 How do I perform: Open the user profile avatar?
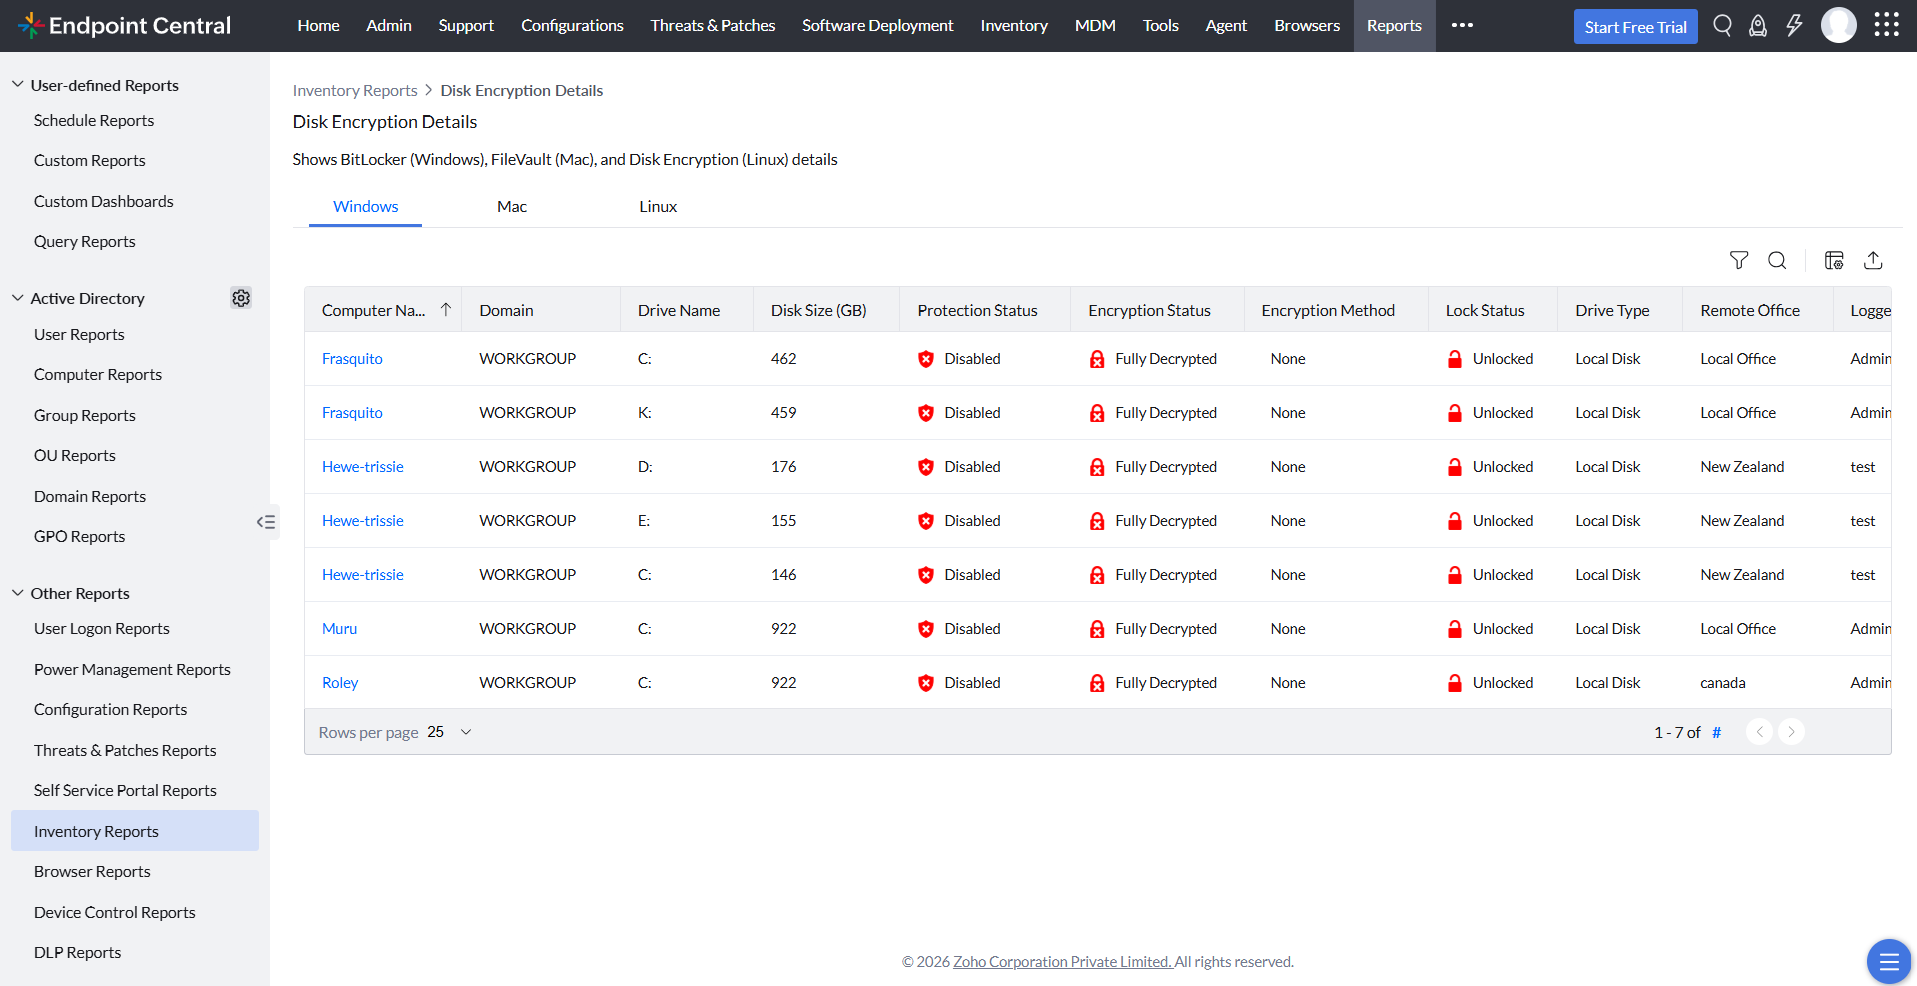click(1838, 25)
